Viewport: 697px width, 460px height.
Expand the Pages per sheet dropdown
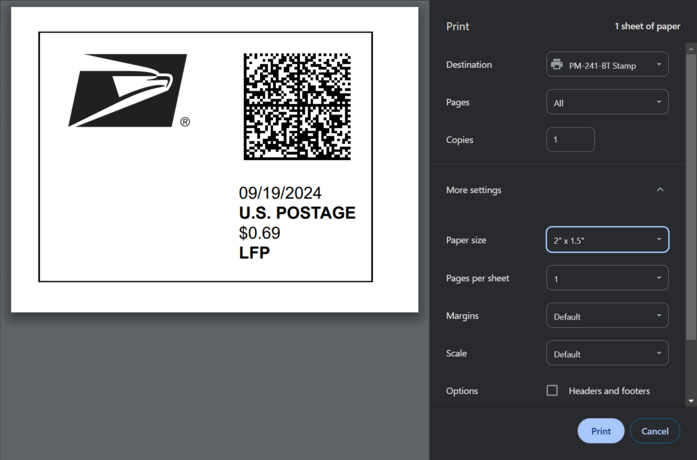pyautogui.click(x=607, y=278)
